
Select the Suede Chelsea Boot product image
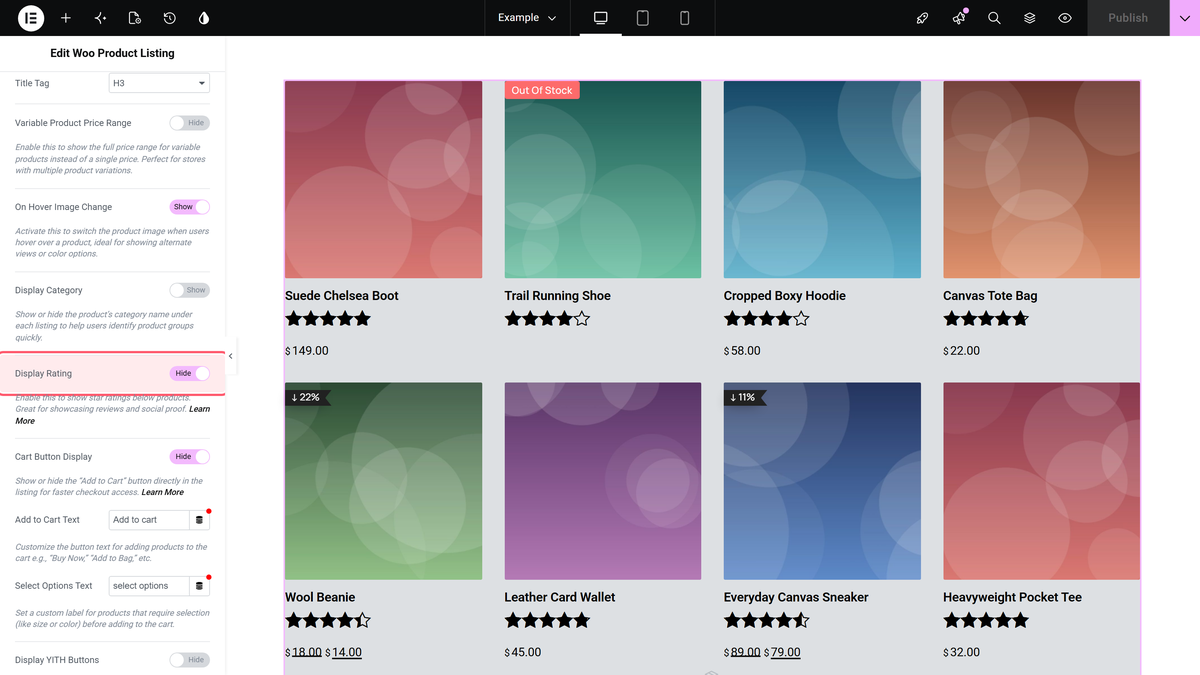pos(383,180)
